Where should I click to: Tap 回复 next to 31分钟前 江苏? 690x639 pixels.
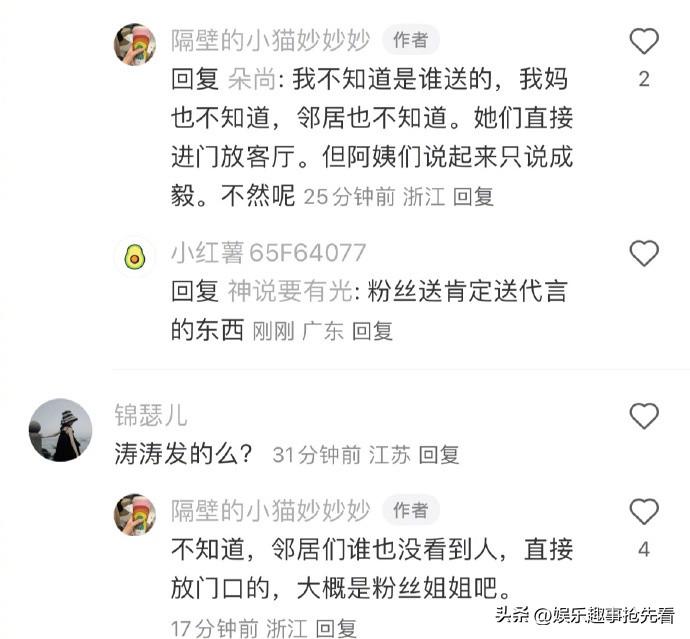coord(439,455)
